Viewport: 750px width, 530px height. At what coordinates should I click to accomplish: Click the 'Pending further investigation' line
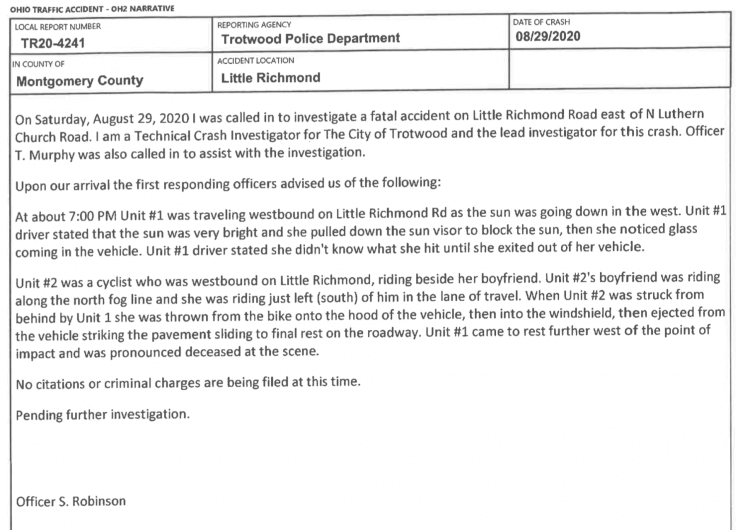[x=102, y=414]
